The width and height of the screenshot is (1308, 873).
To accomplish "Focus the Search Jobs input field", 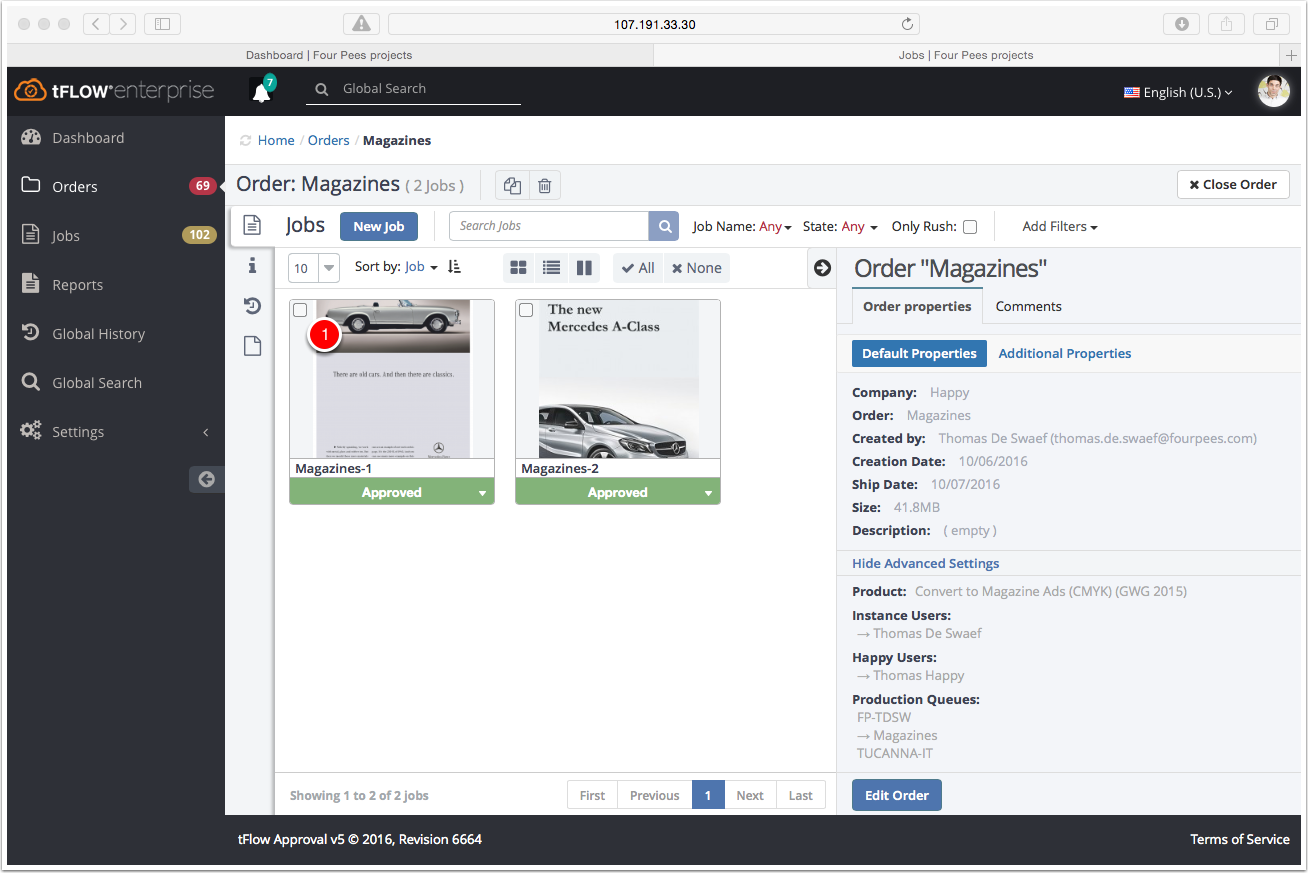I will (549, 226).
